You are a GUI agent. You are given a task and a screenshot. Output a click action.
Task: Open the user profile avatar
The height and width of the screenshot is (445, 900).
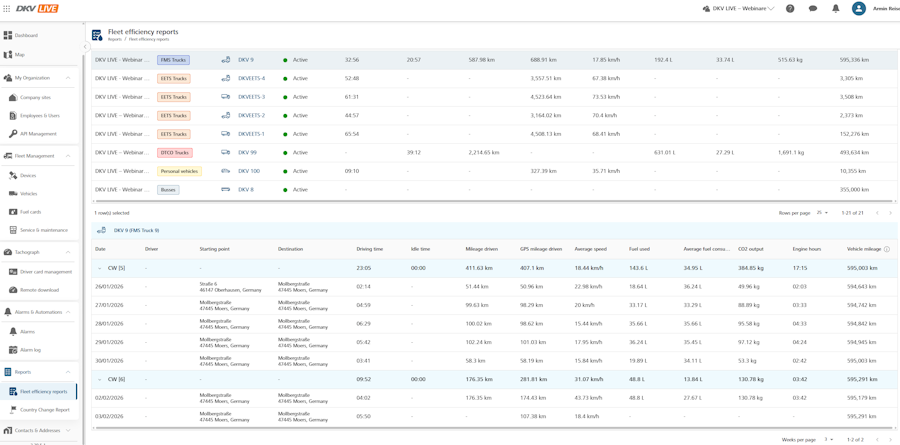pyautogui.click(x=859, y=9)
